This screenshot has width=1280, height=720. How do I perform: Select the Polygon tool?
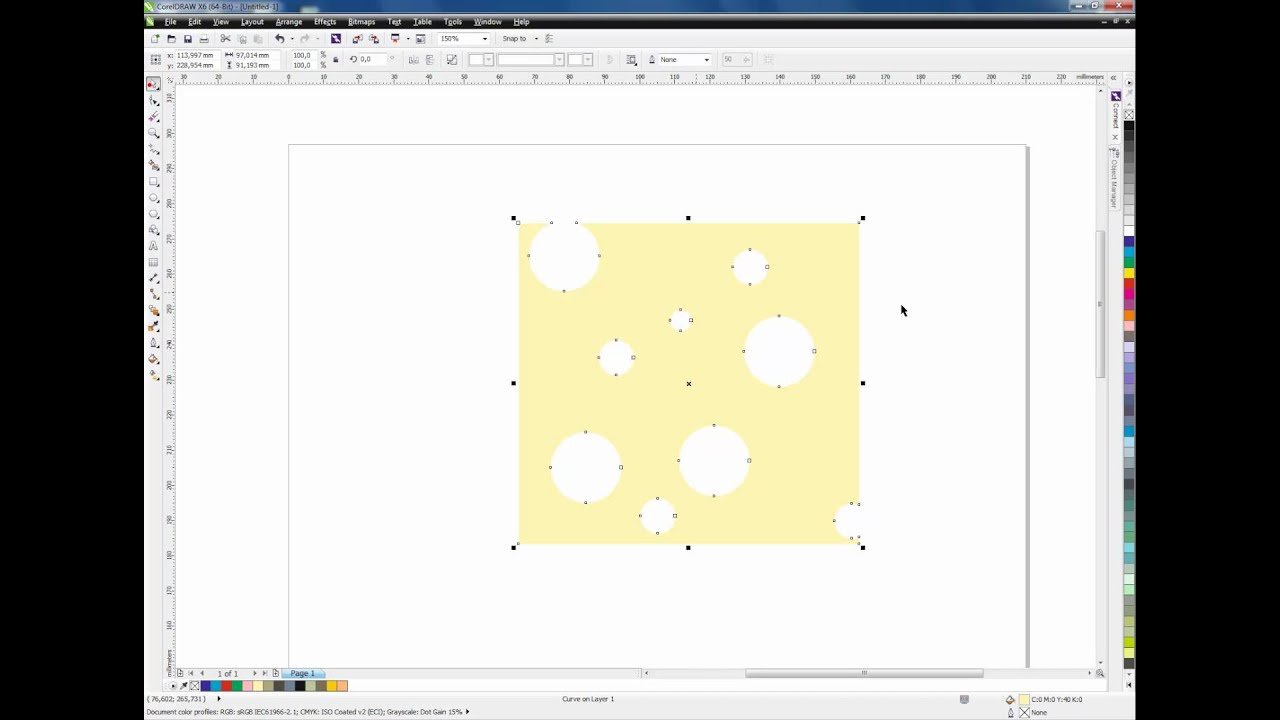[154, 214]
